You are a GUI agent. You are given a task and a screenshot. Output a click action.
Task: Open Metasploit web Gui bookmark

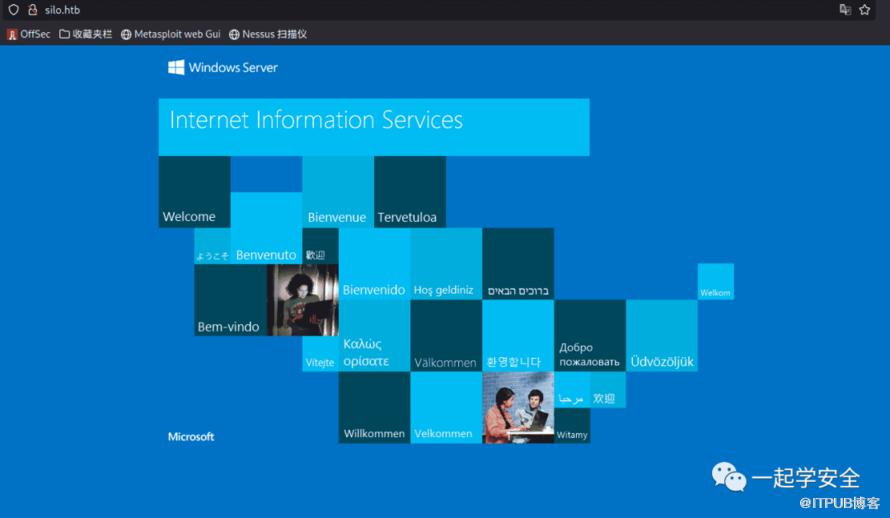click(170, 34)
